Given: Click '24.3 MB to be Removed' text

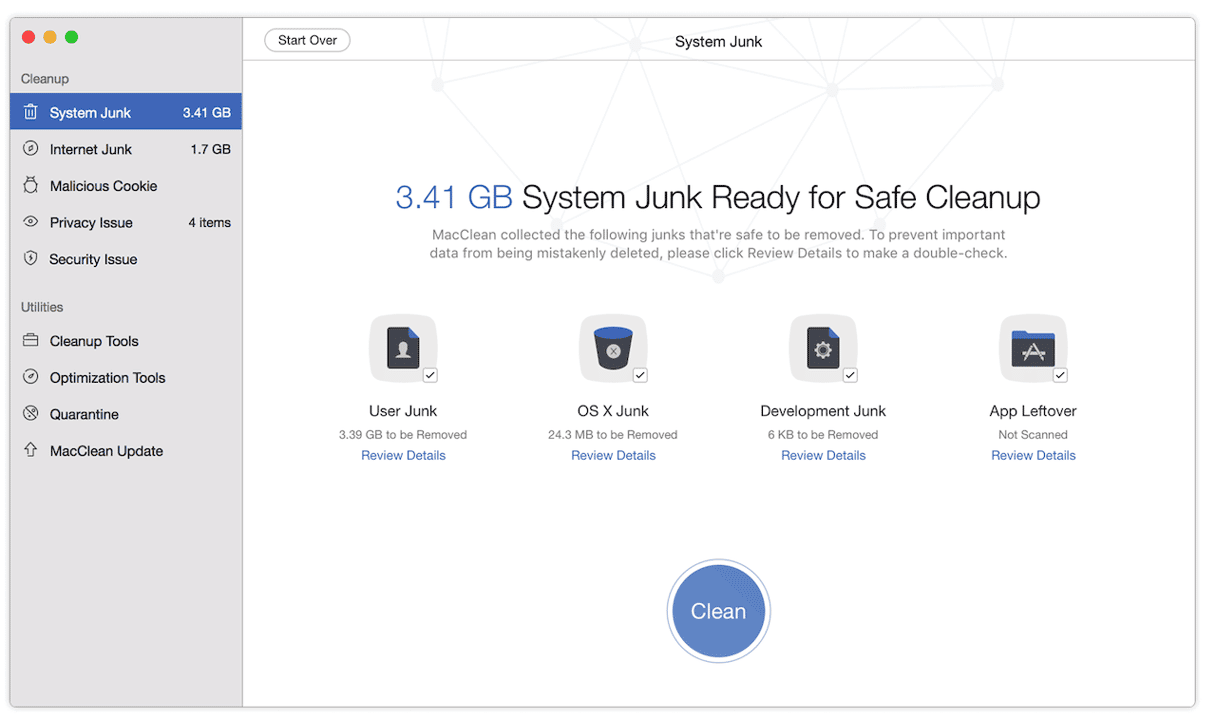Looking at the screenshot, I should tap(613, 434).
